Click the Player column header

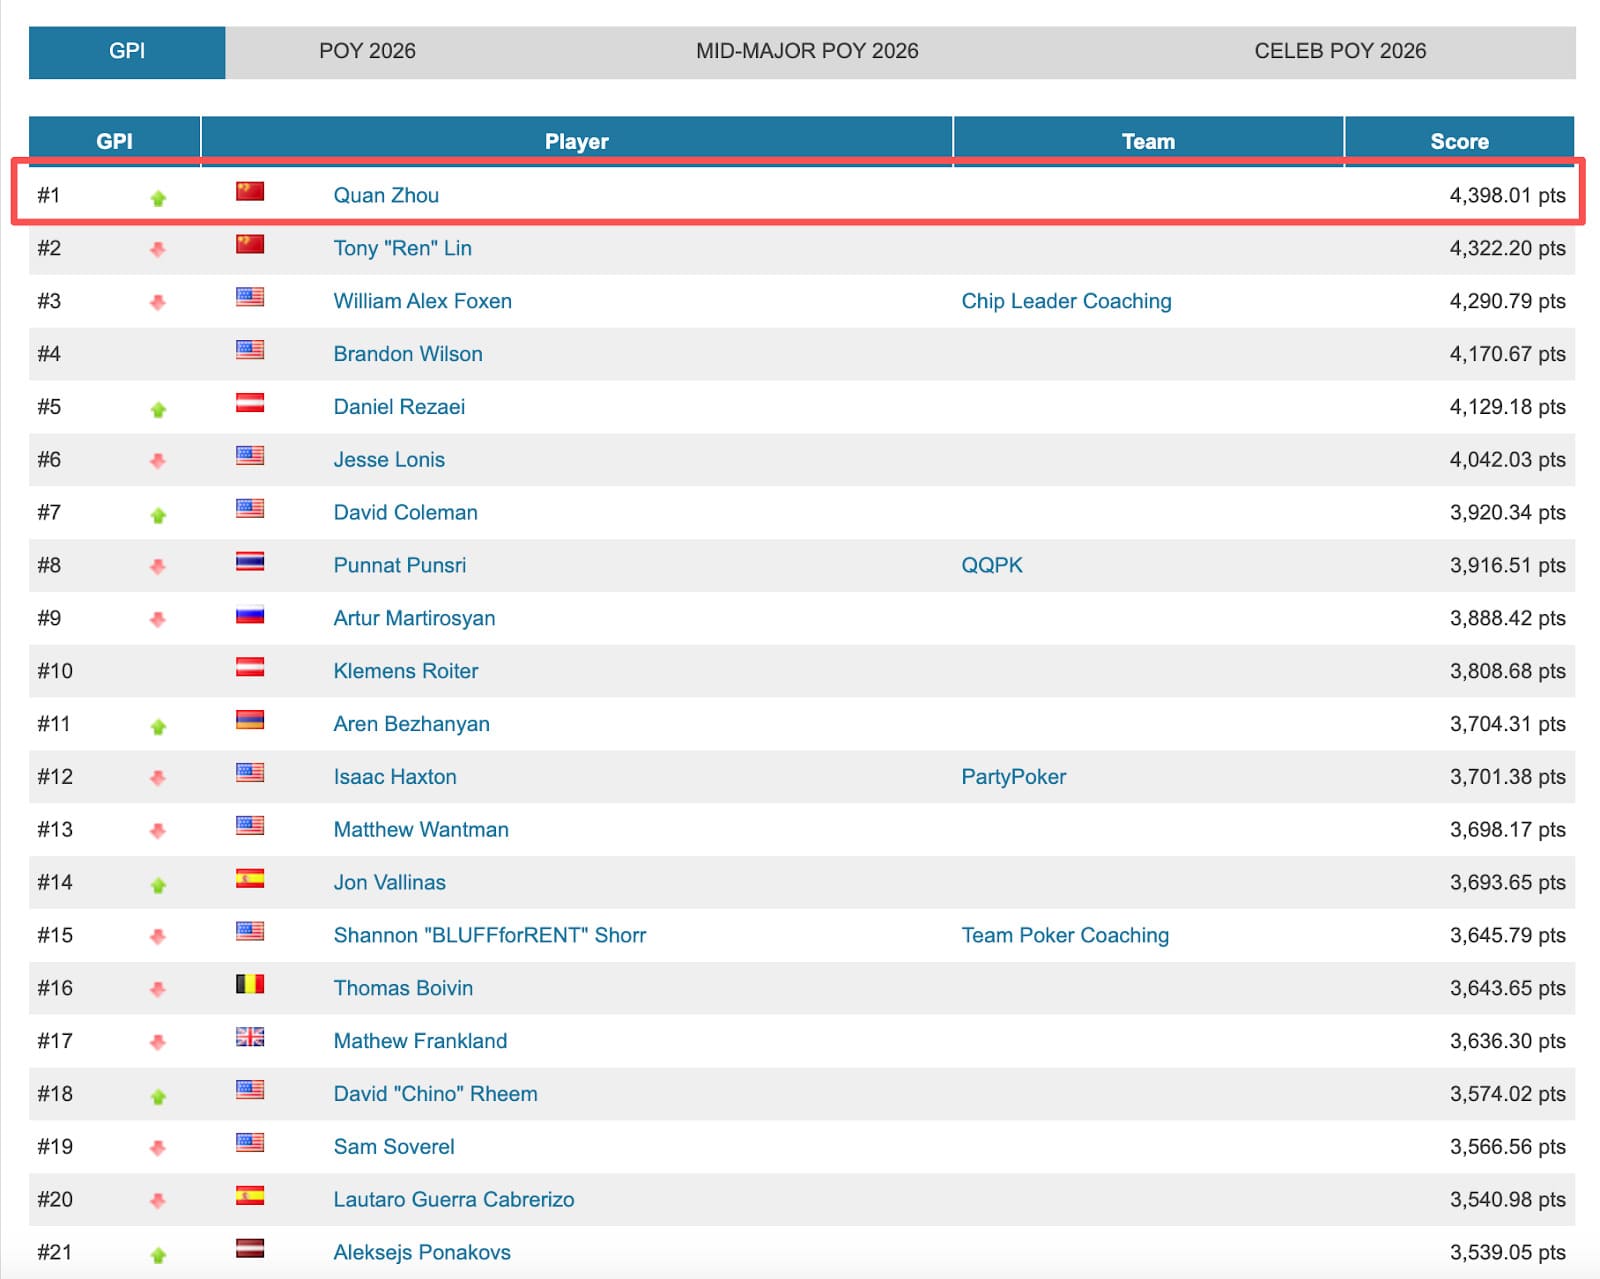(x=576, y=141)
